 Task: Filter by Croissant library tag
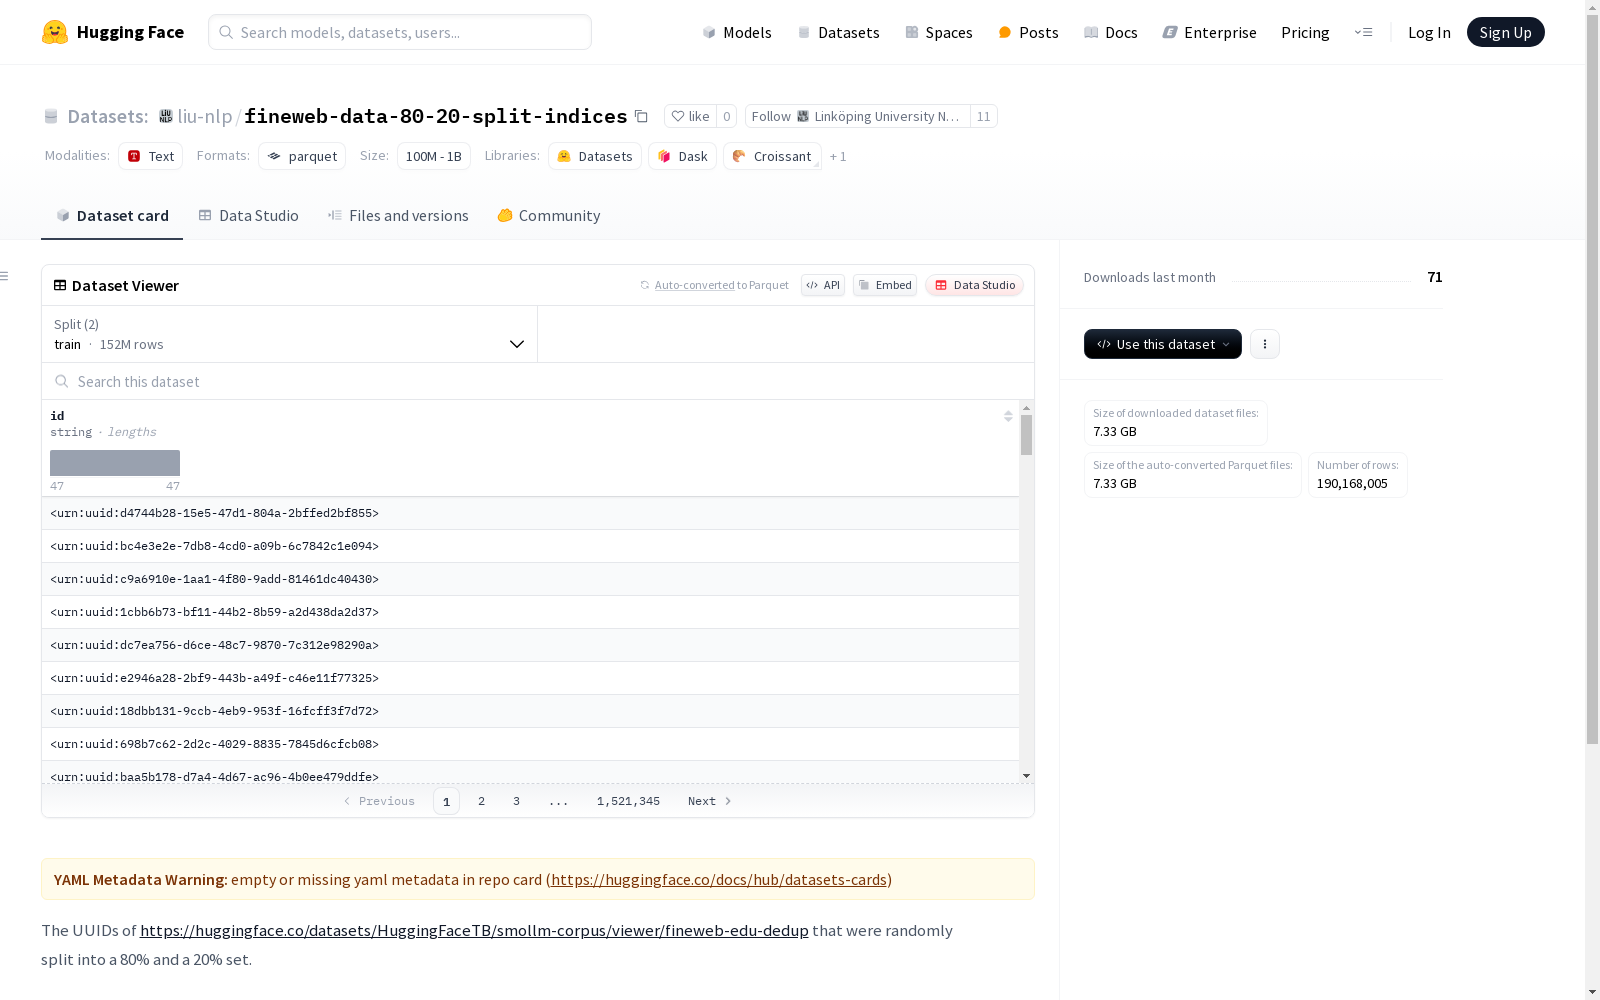pos(772,156)
